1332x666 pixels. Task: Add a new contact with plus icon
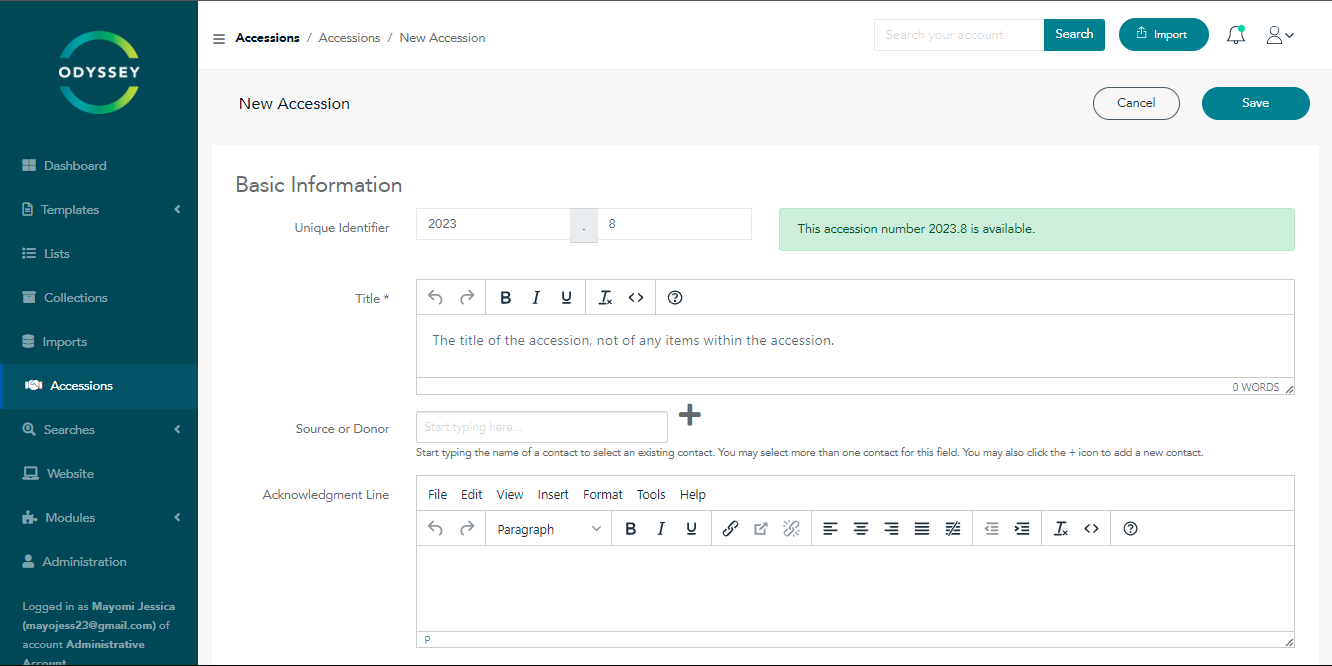tap(690, 414)
